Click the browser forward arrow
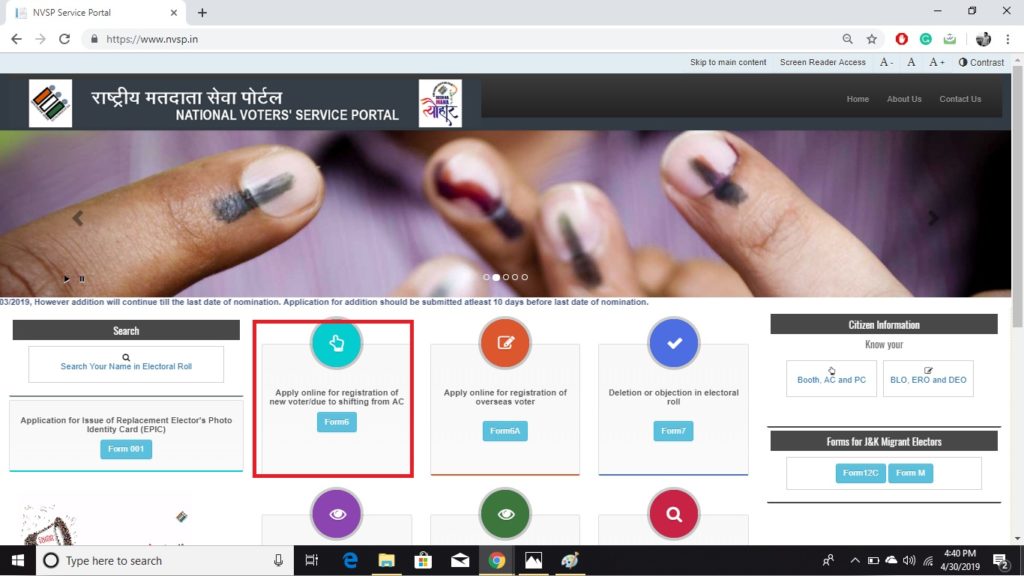Image resolution: width=1024 pixels, height=576 pixels. click(40, 39)
